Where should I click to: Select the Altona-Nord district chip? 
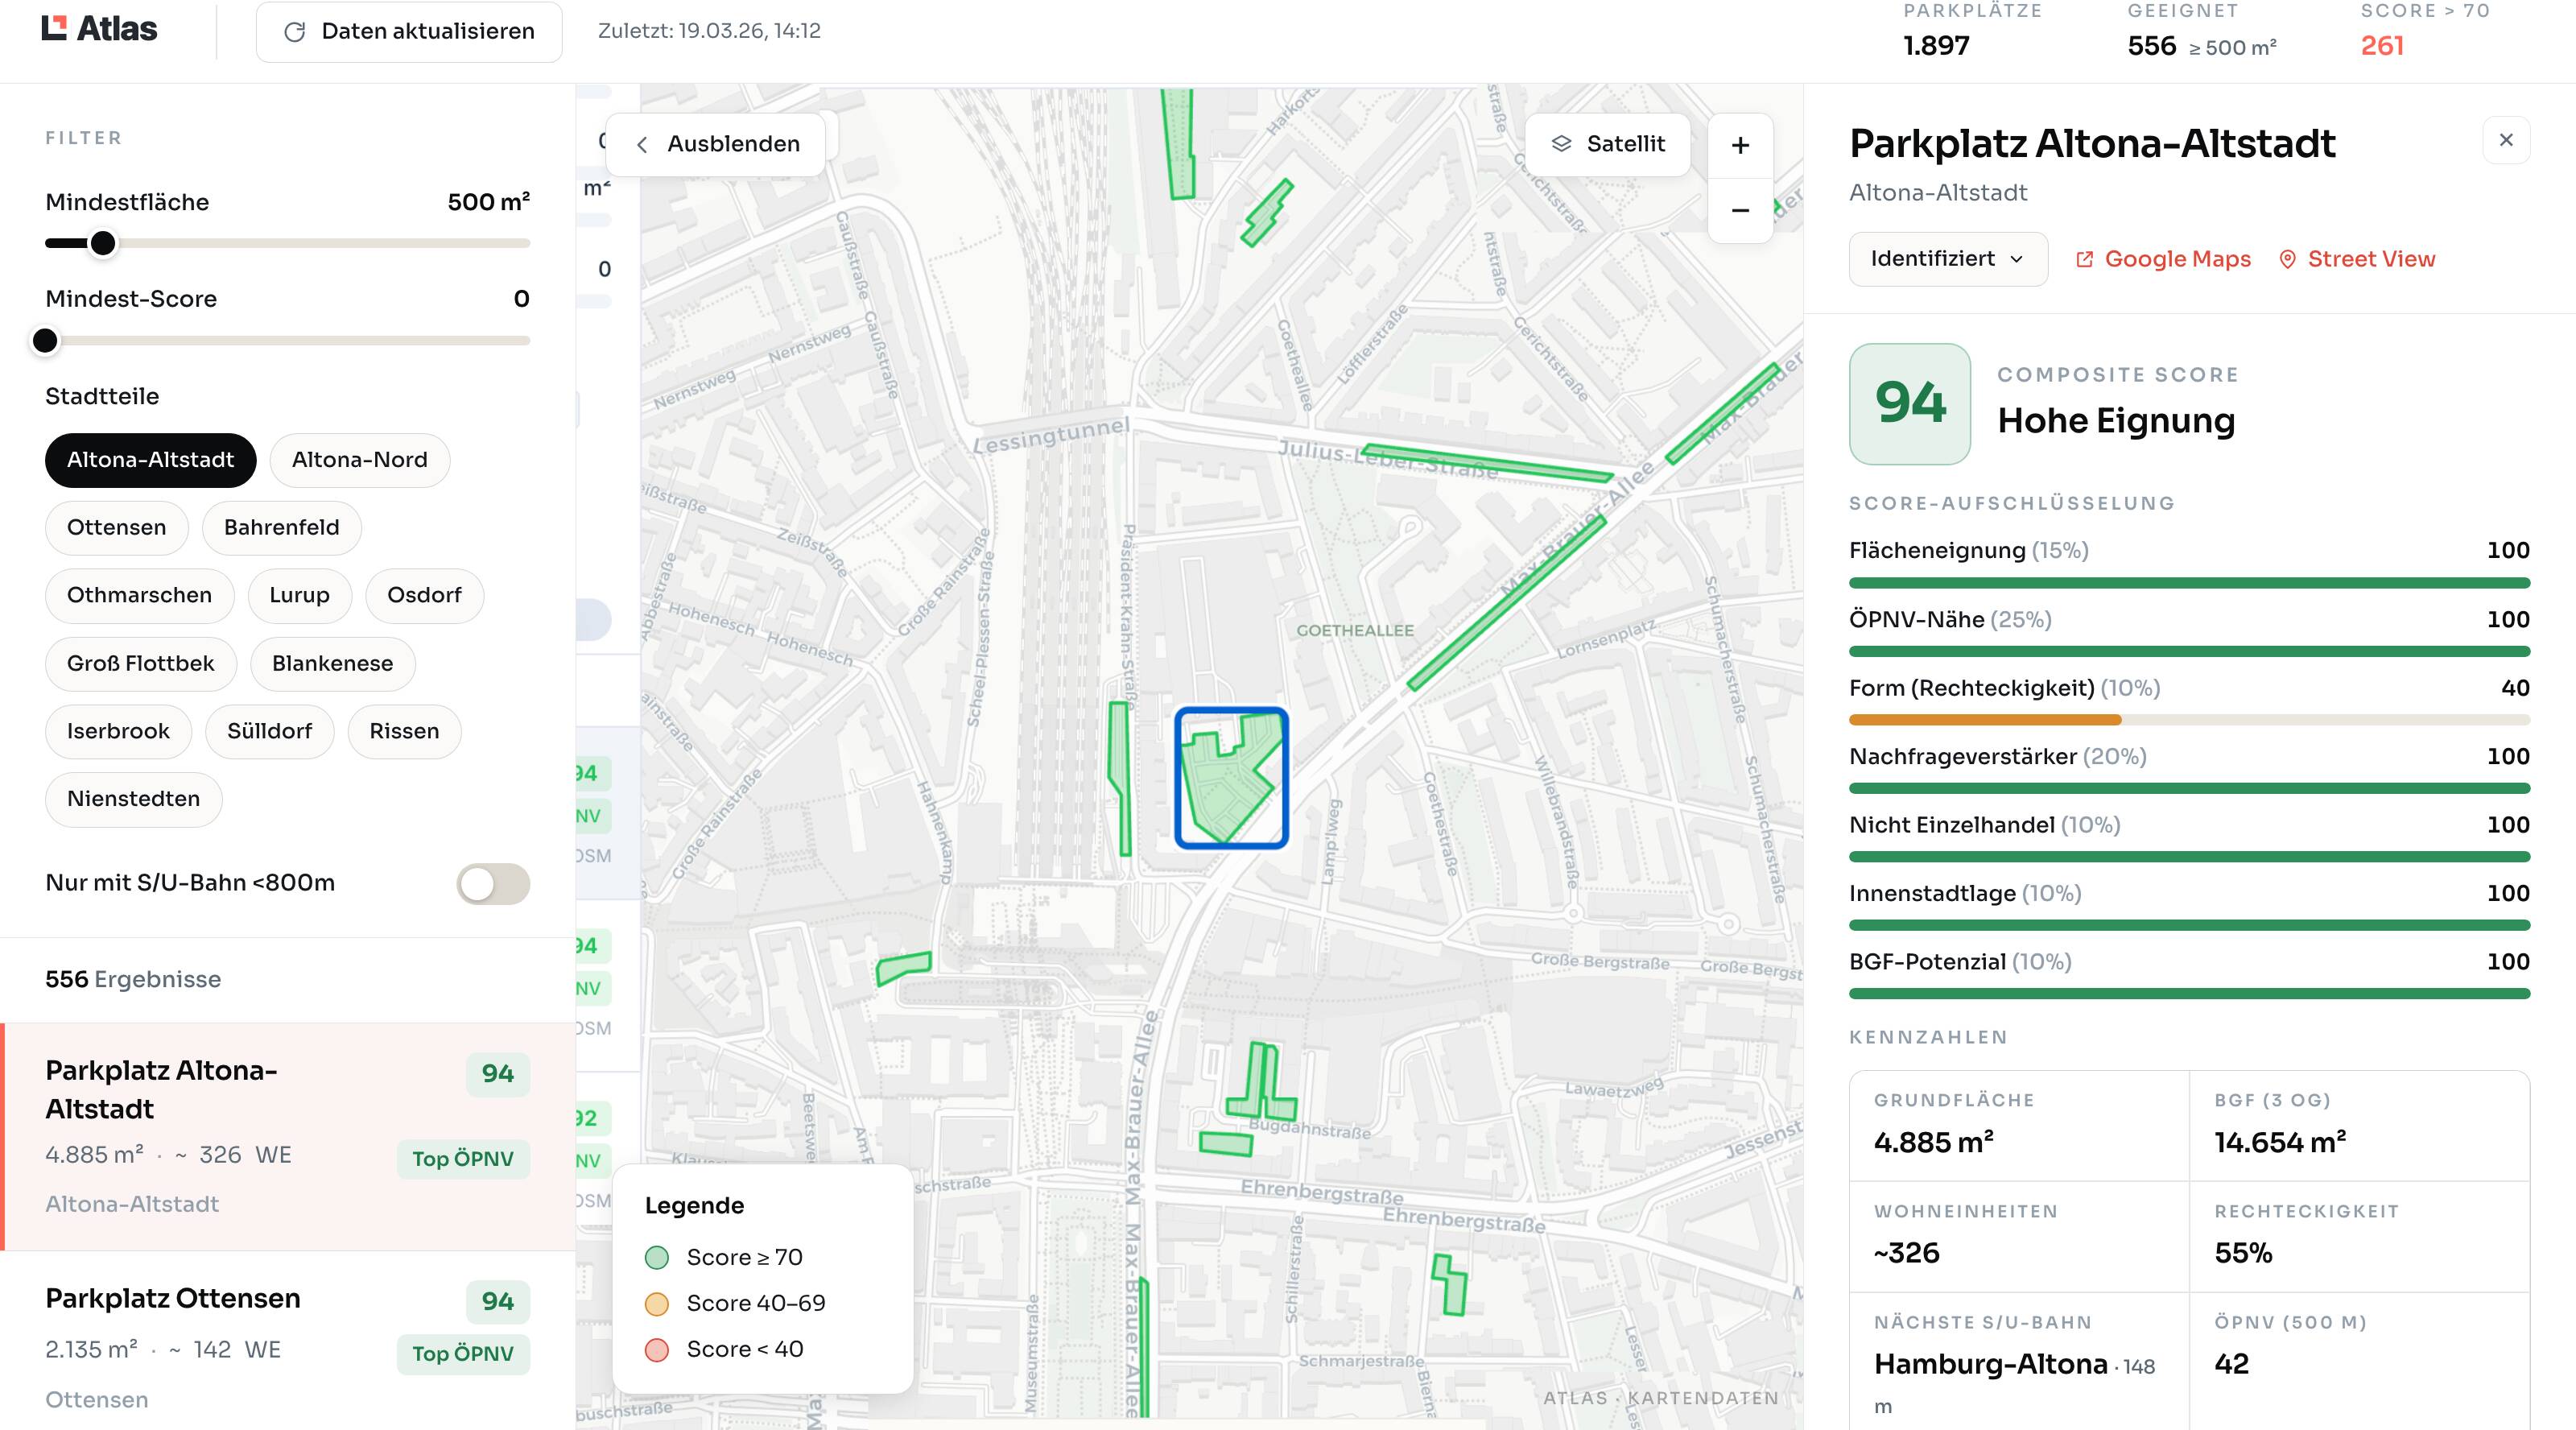[360, 460]
